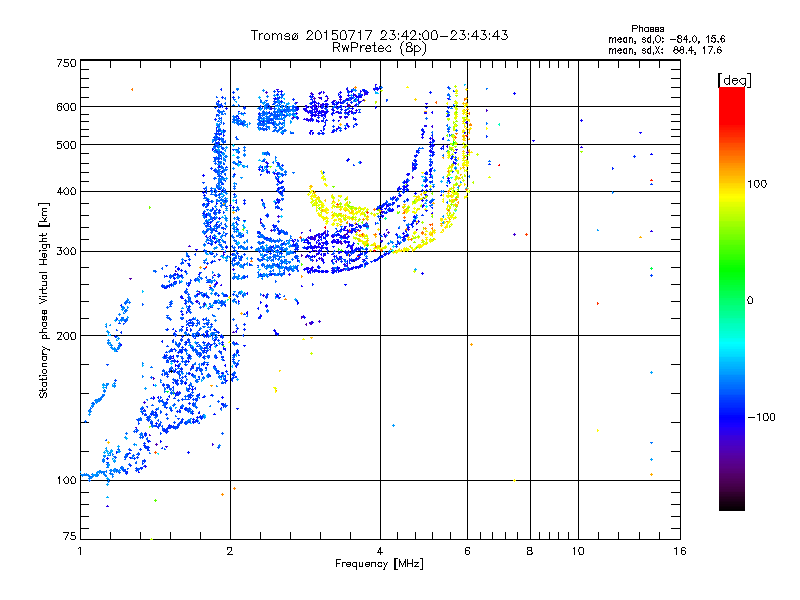Viewport: 800px width, 600px height.
Task: Click the "Stationary phase Virtual Height [km]" axis label
Action: (44, 301)
